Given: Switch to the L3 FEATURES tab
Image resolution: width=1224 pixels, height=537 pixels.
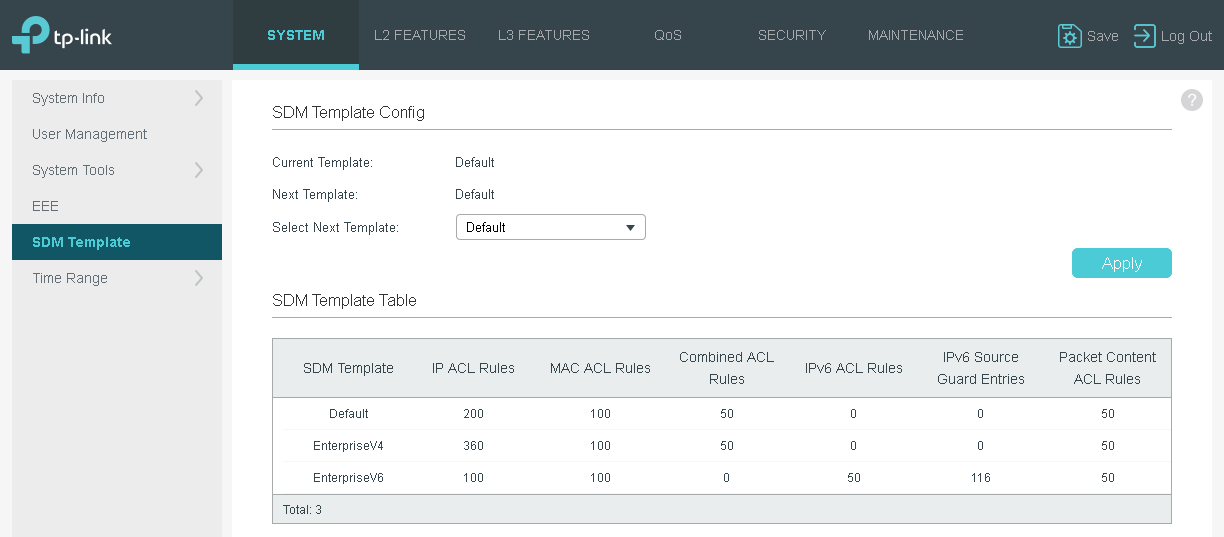Looking at the screenshot, I should tap(544, 35).
